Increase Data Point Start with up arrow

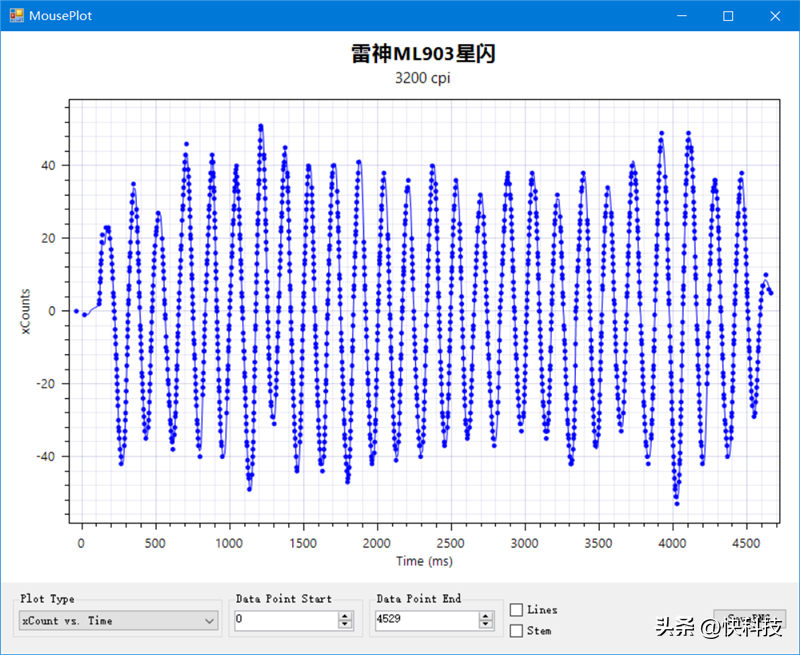[x=345, y=616]
